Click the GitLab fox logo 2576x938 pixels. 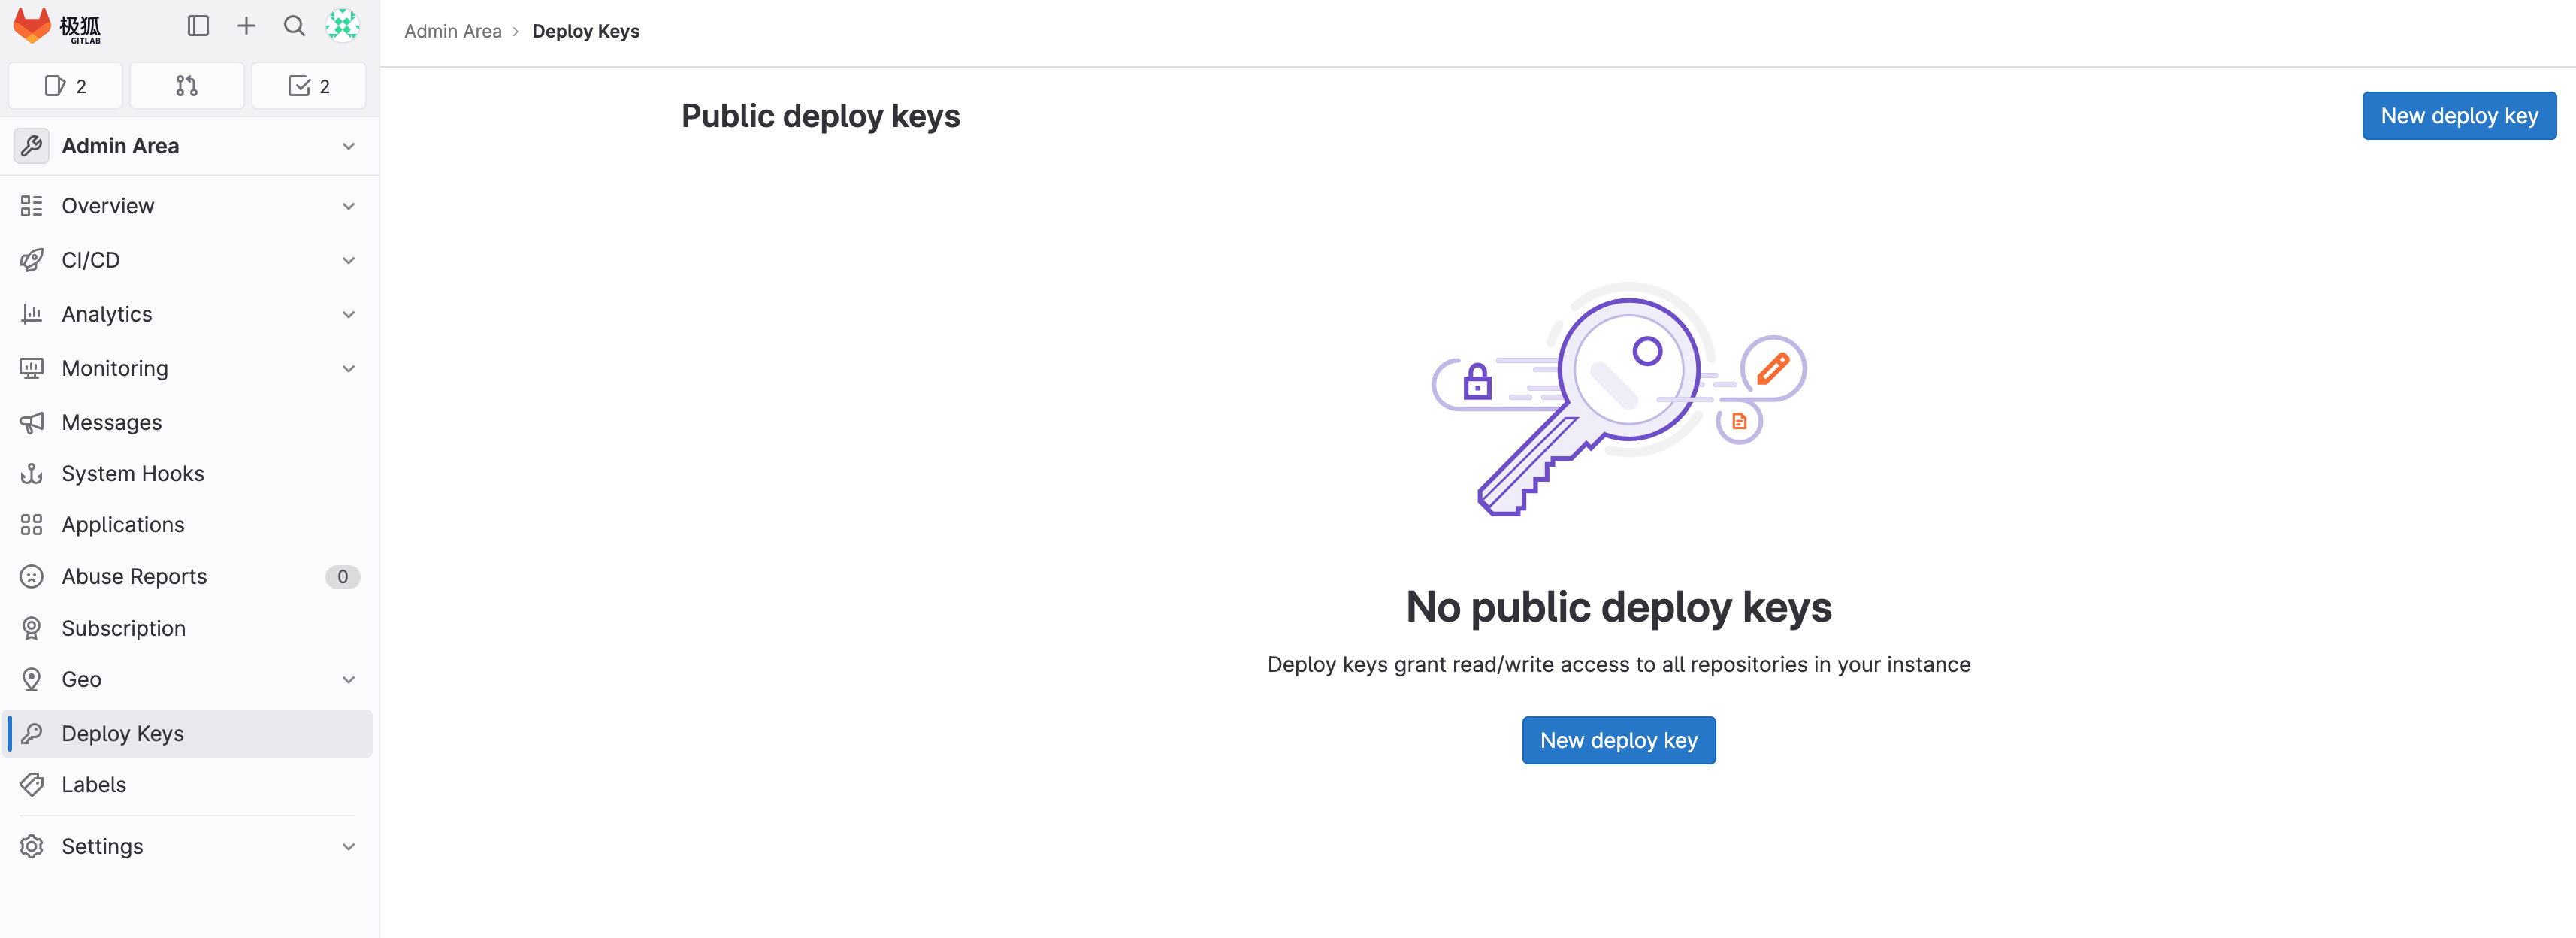(x=32, y=26)
